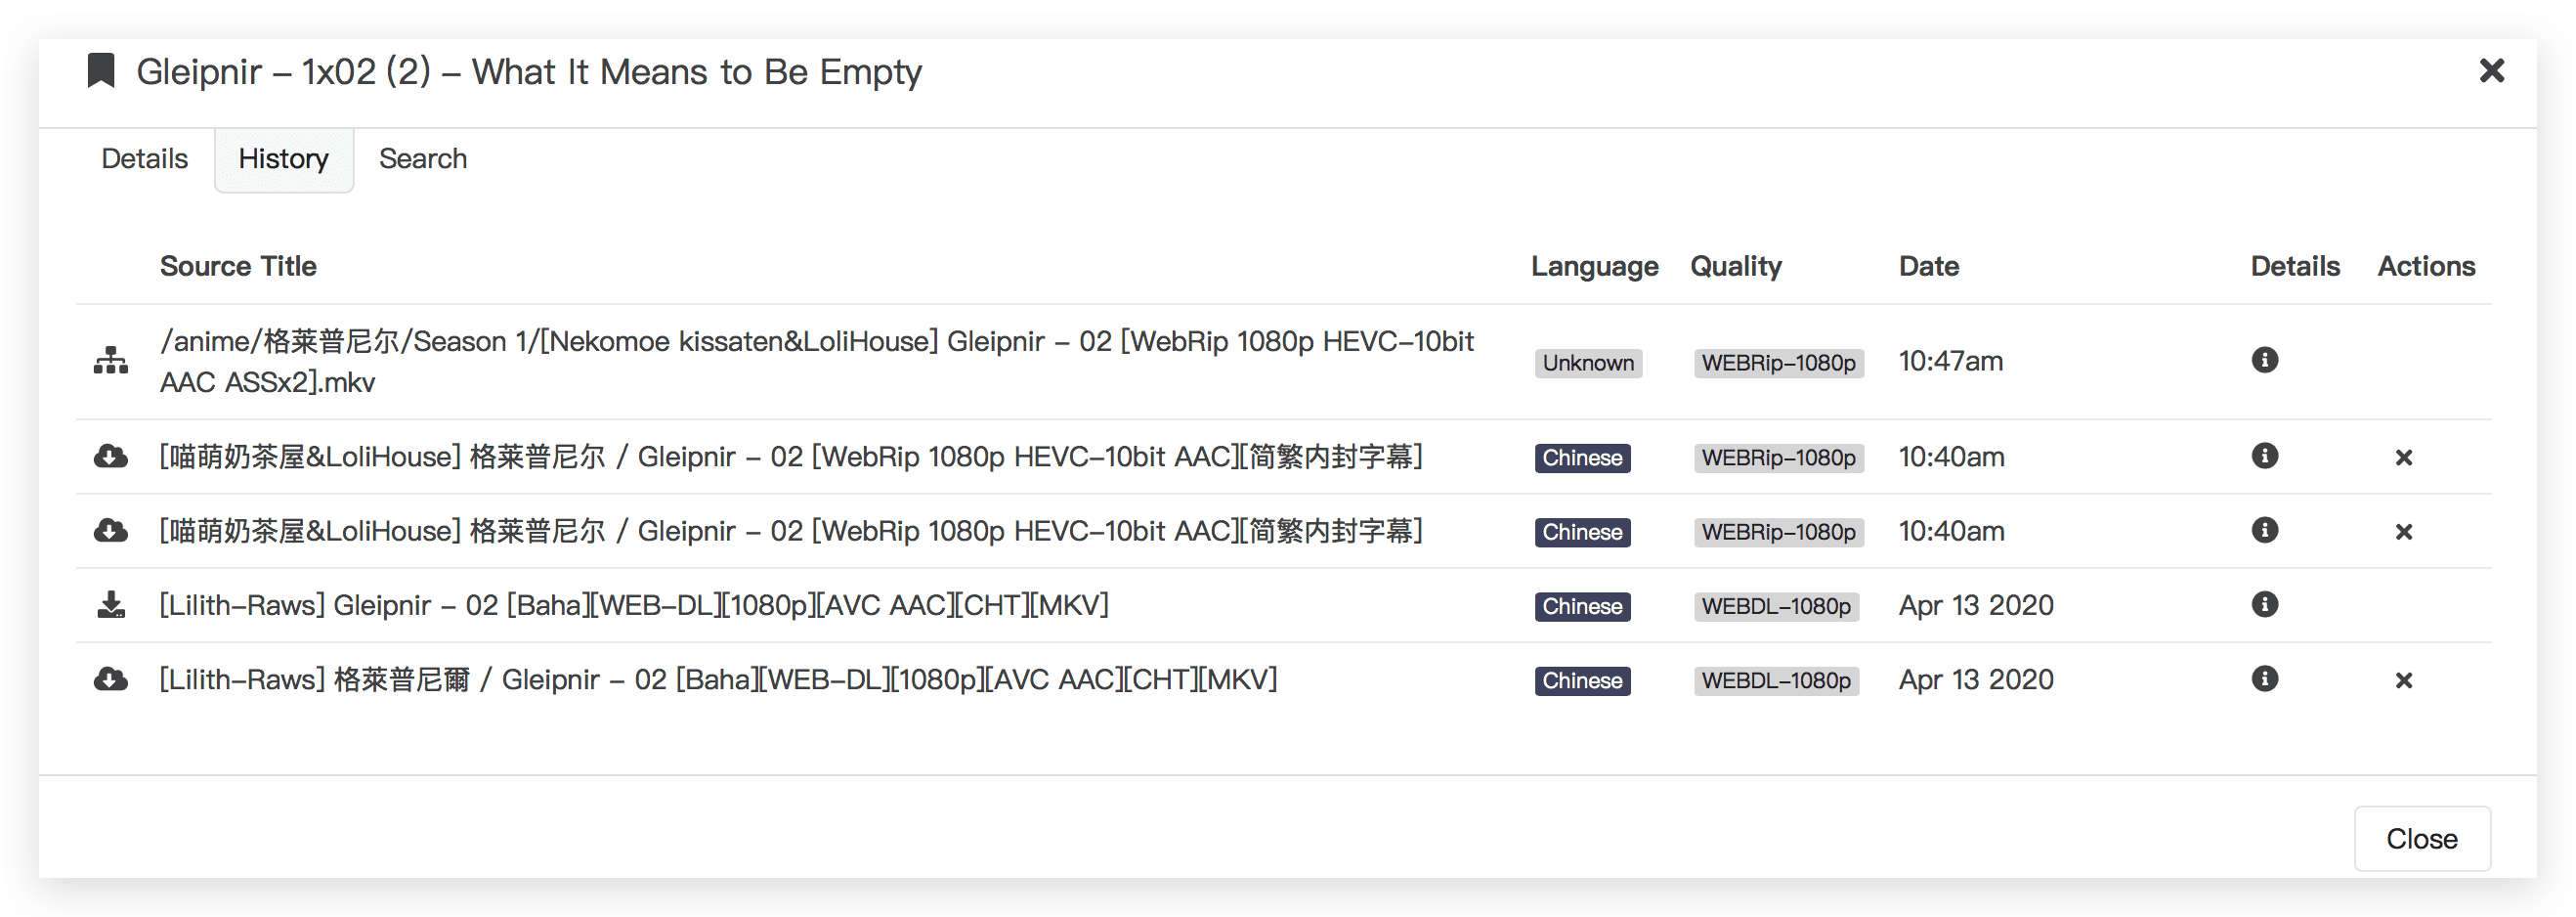Select the History tab
2576x917 pixels.
click(x=284, y=158)
